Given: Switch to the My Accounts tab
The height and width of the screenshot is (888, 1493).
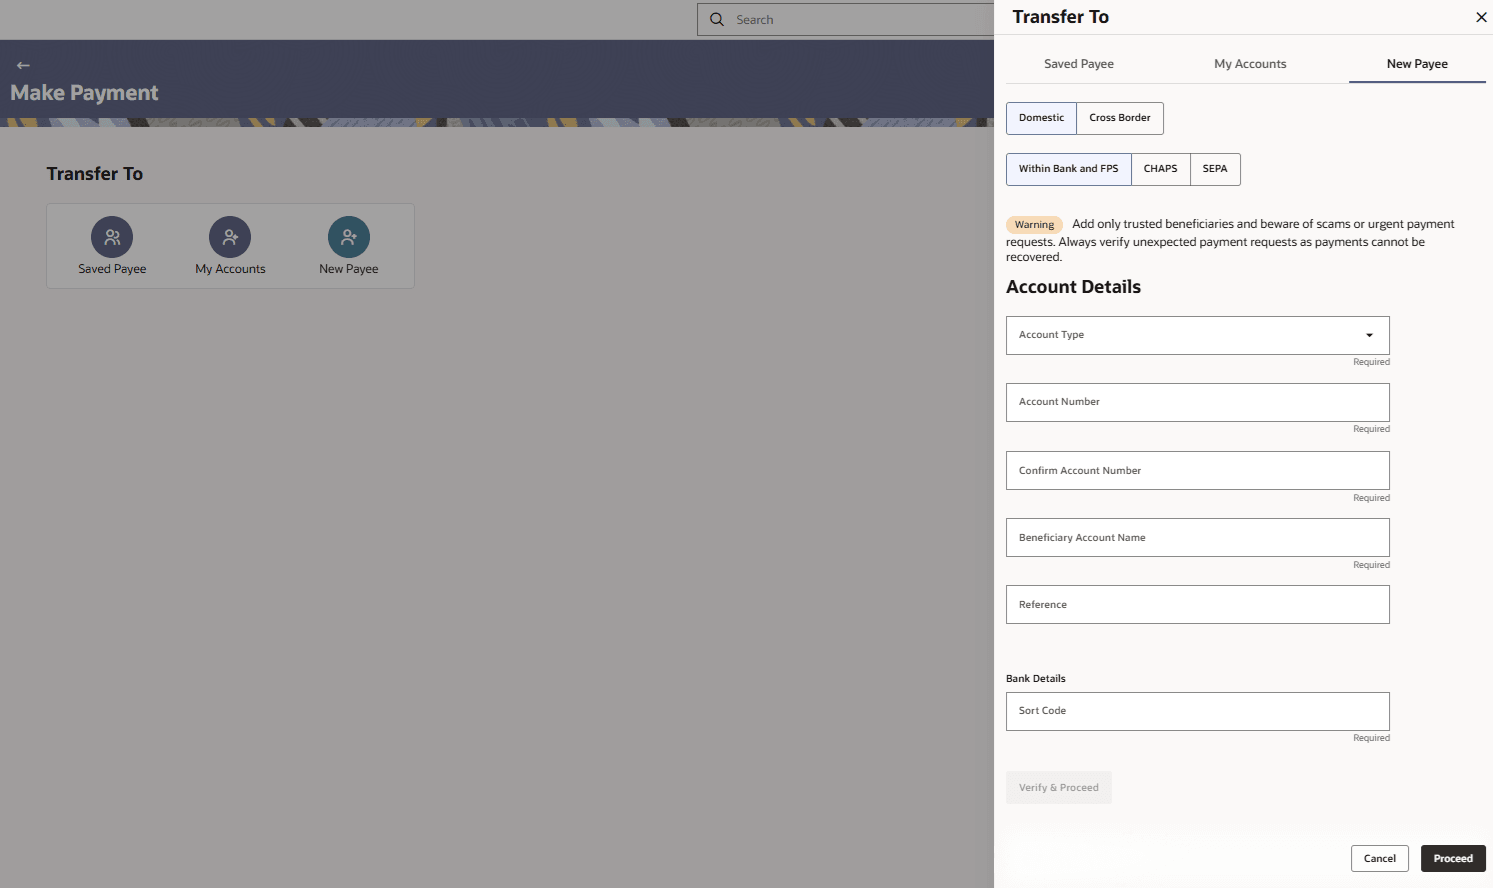Looking at the screenshot, I should tap(1250, 64).
